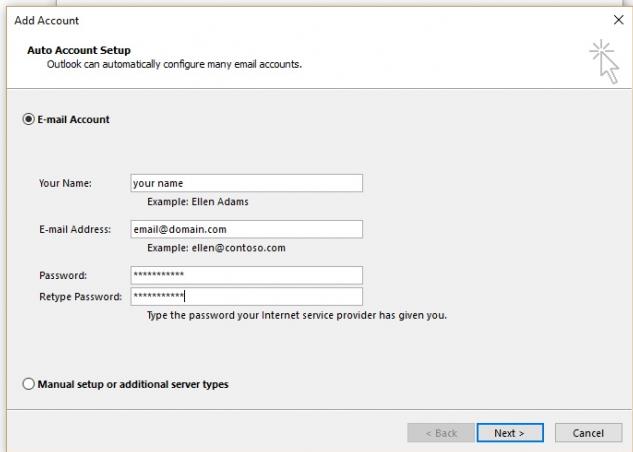633x452 pixels.
Task: Click the Add Account title text
Action: click(x=47, y=20)
